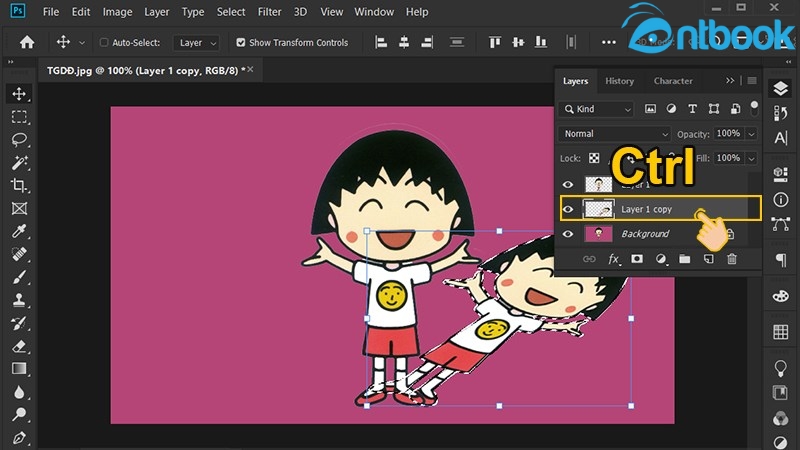Select the Dodge tool
Viewport: 800px width, 450px height.
[19, 414]
